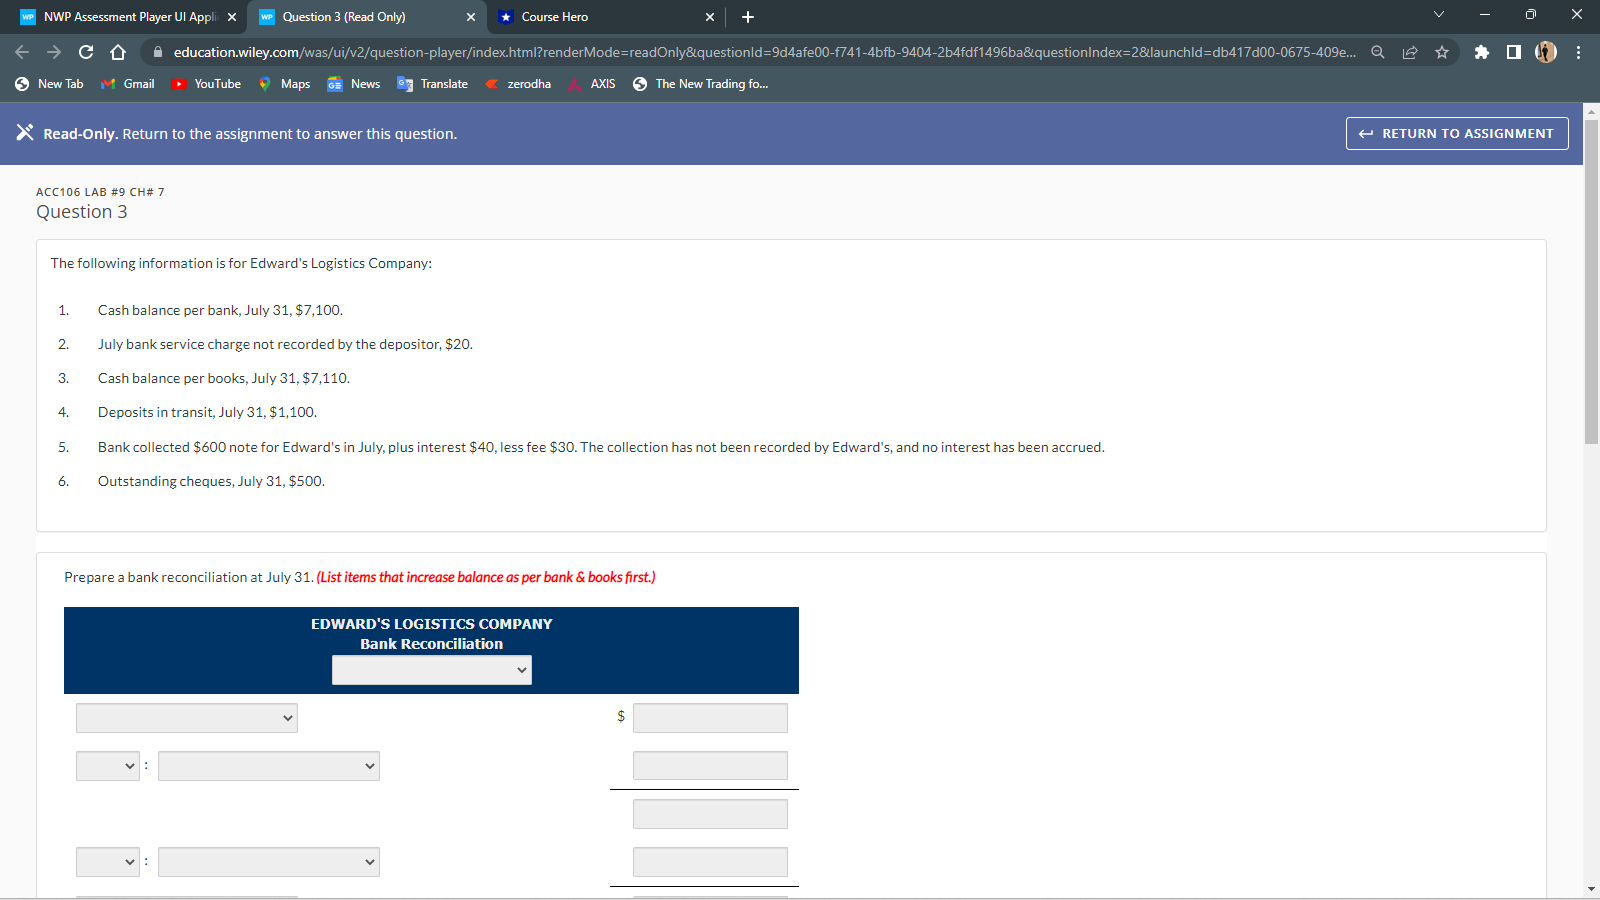Click the RETURN TO ASSIGNMENT button

pos(1456,133)
